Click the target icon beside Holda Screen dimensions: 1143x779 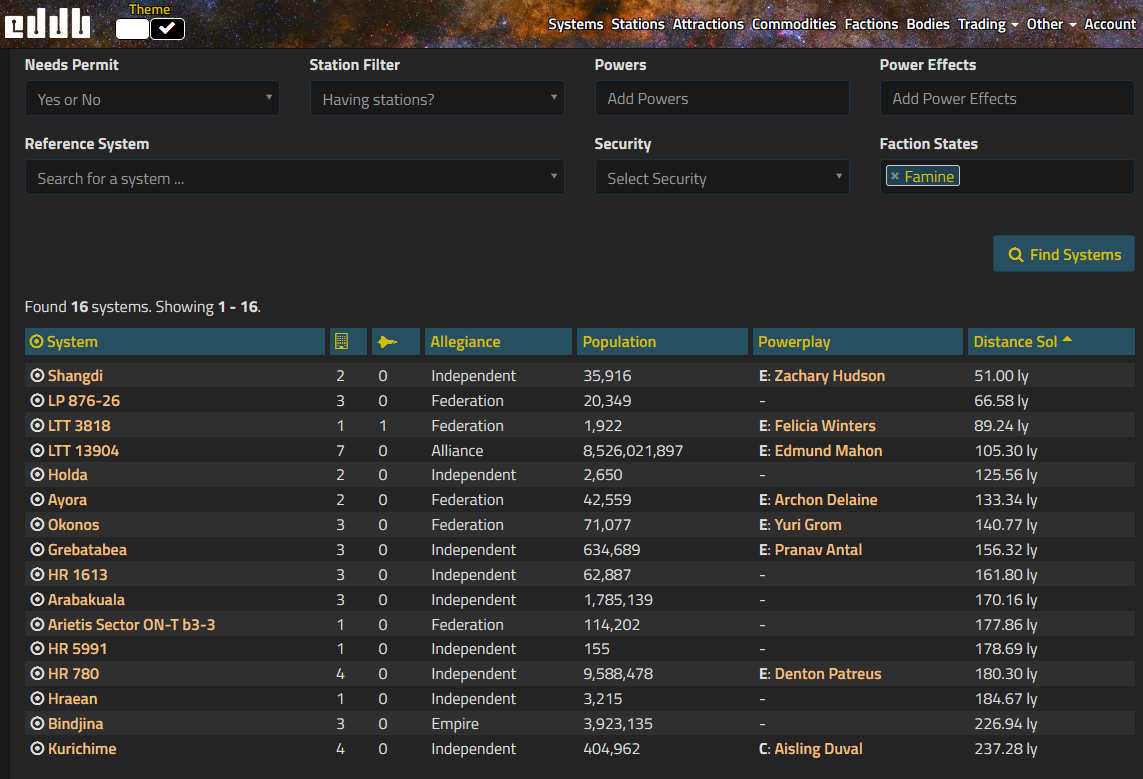tap(37, 475)
